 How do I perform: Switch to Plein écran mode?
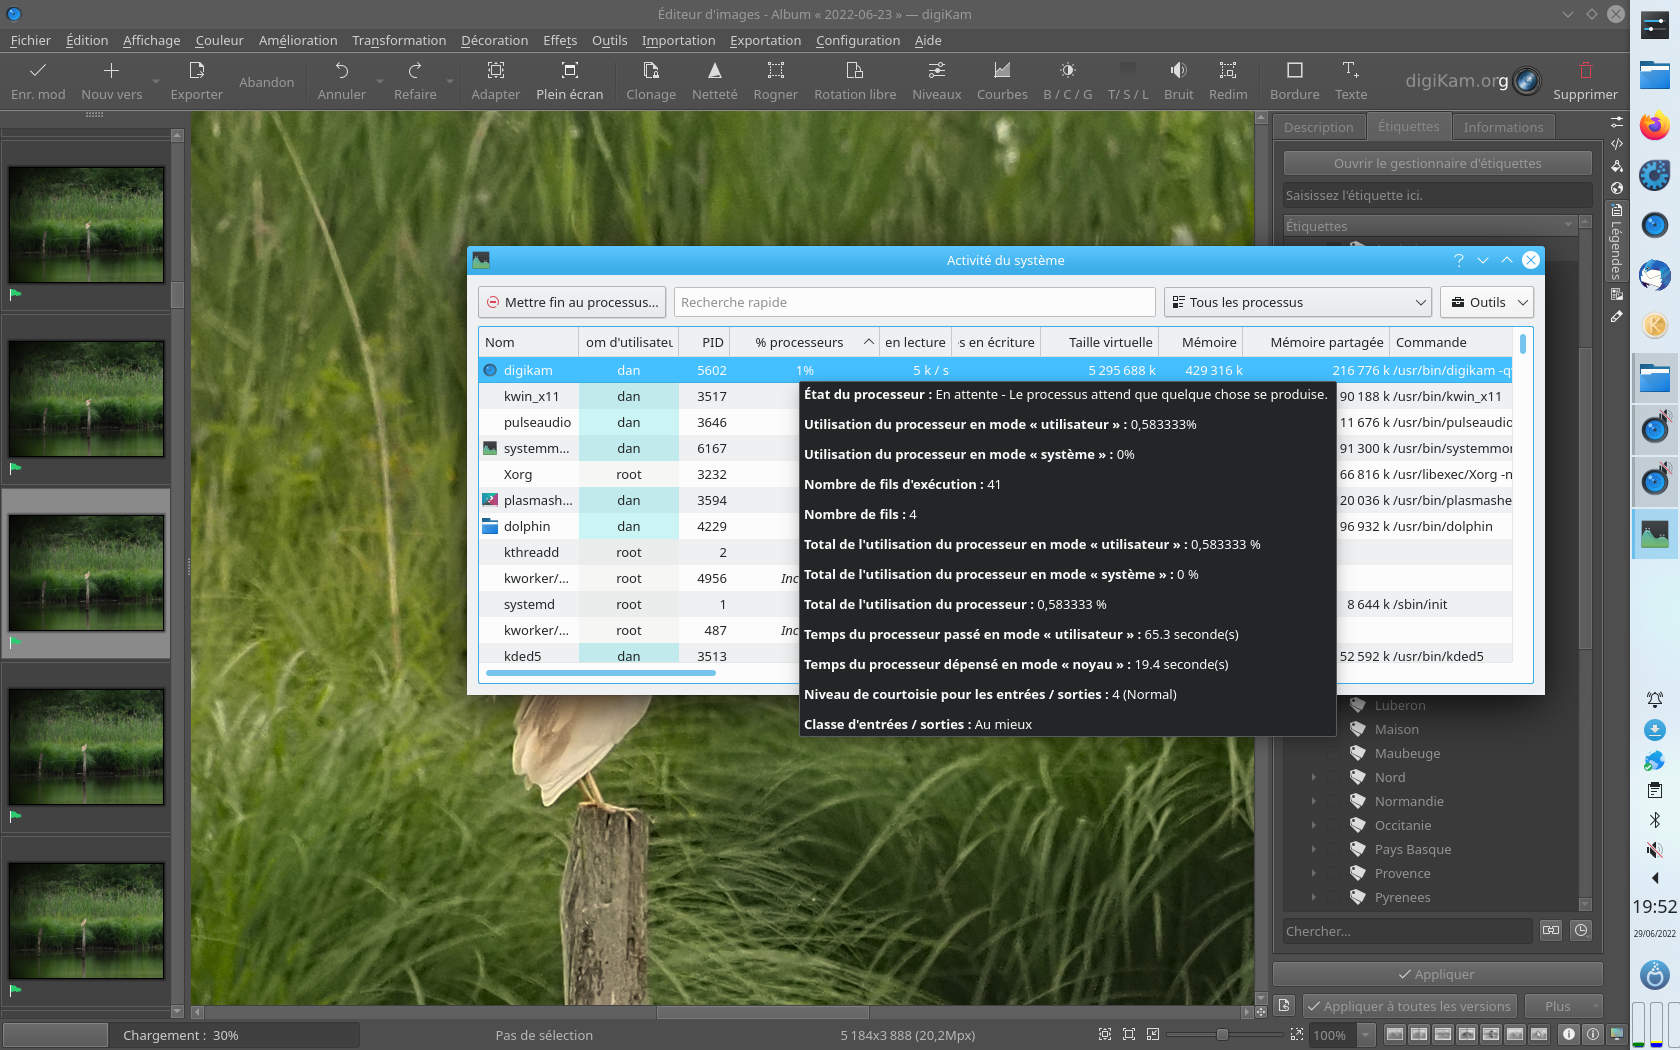[x=570, y=81]
